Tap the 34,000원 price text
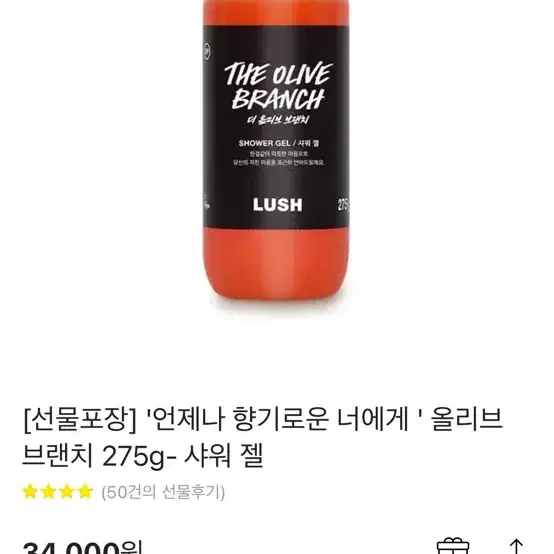 tap(82, 547)
